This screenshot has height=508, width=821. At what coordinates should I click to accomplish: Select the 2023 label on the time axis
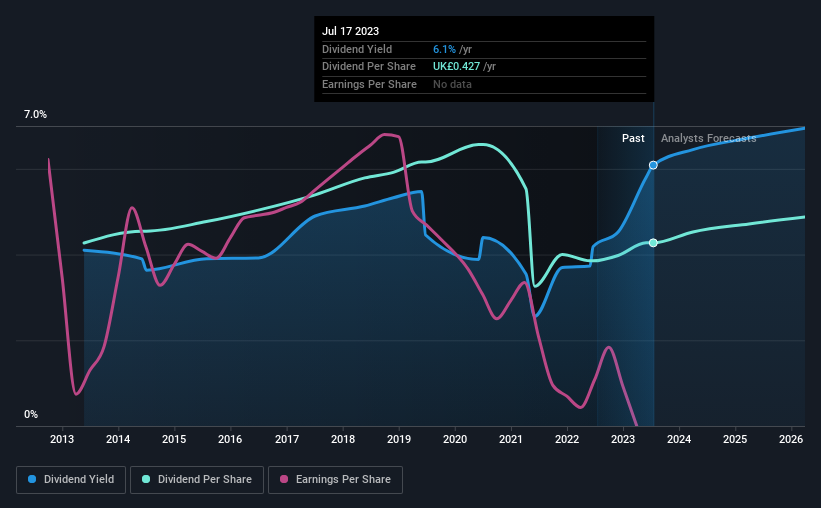coord(623,439)
